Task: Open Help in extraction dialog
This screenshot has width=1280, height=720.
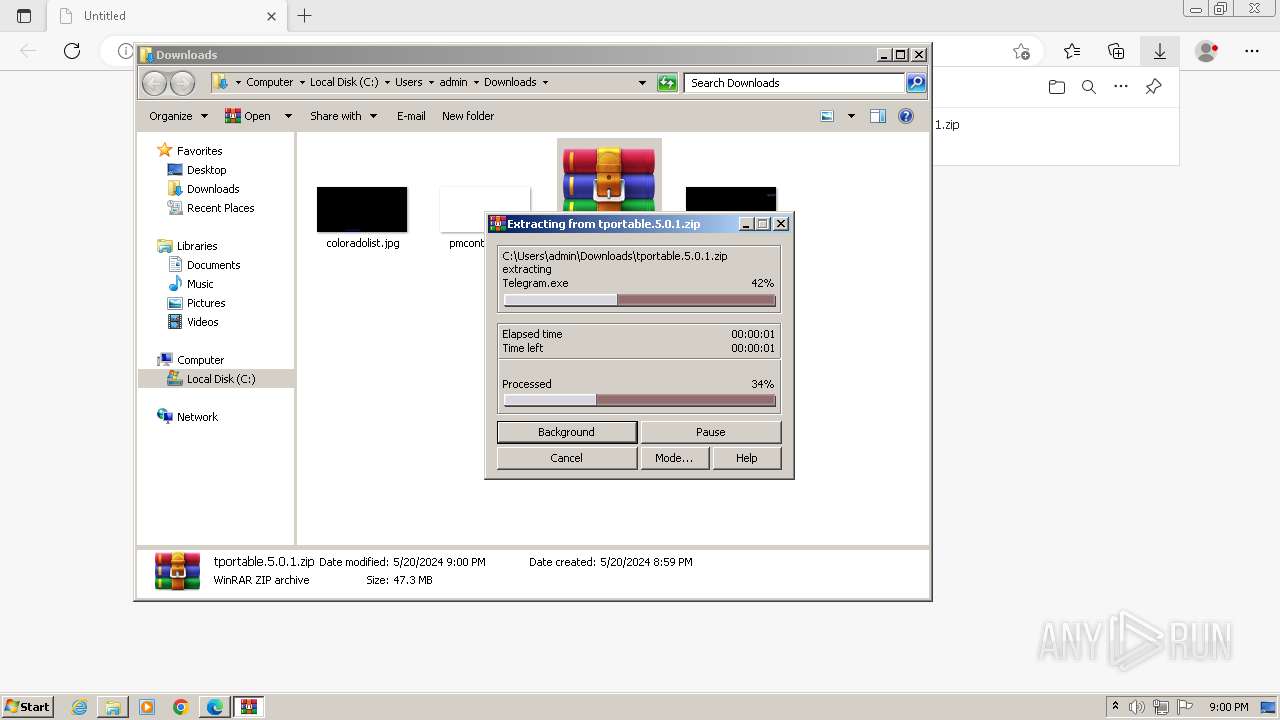Action: 746,458
